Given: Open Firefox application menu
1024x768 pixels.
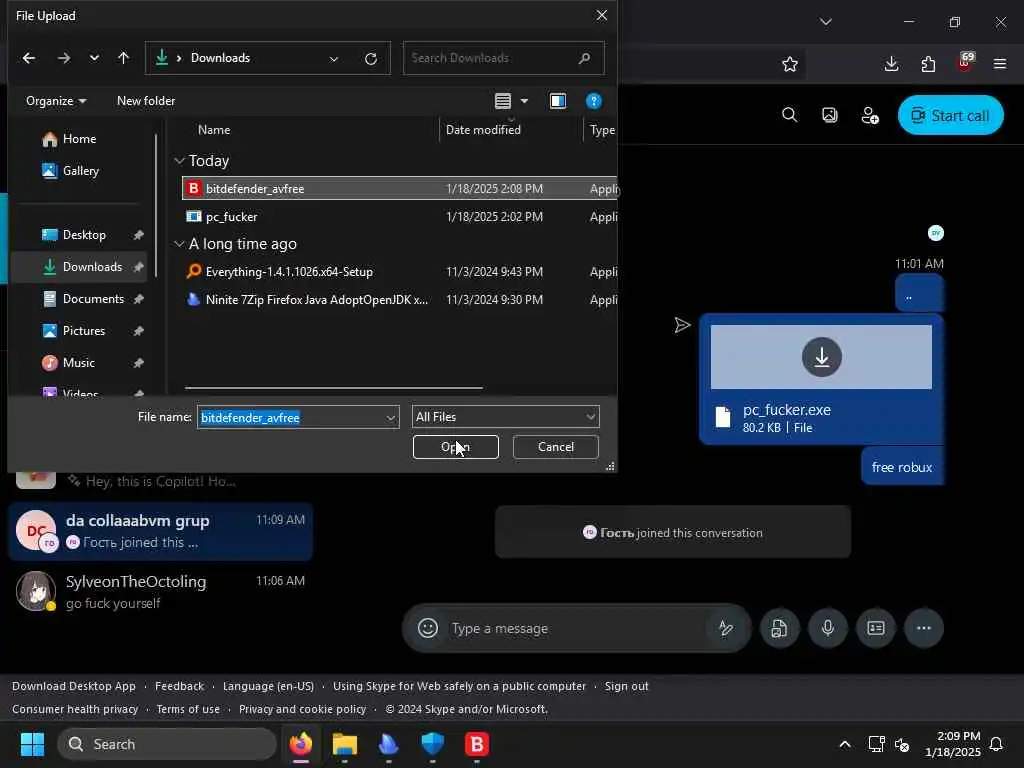Looking at the screenshot, I should tap(1000, 64).
